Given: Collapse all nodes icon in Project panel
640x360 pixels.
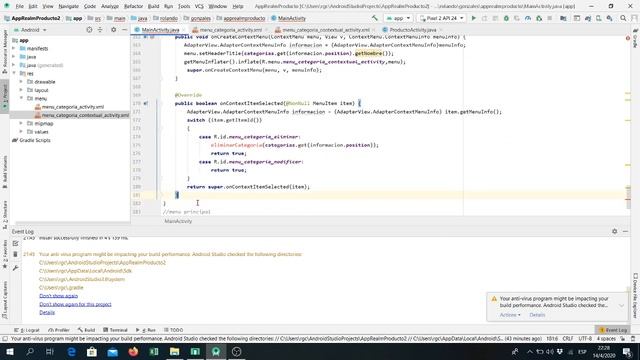Looking at the screenshot, I should [100, 30].
